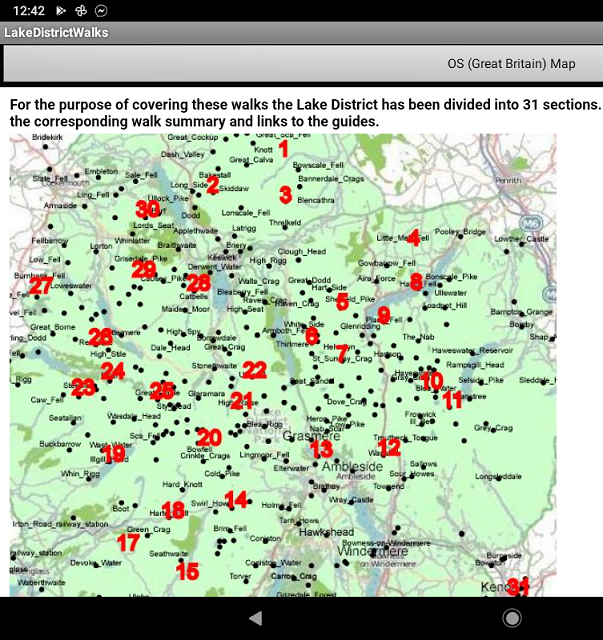Image resolution: width=603 pixels, height=640 pixels.
Task: Tap the Pooley_Bridge place label
Action: click(460, 231)
